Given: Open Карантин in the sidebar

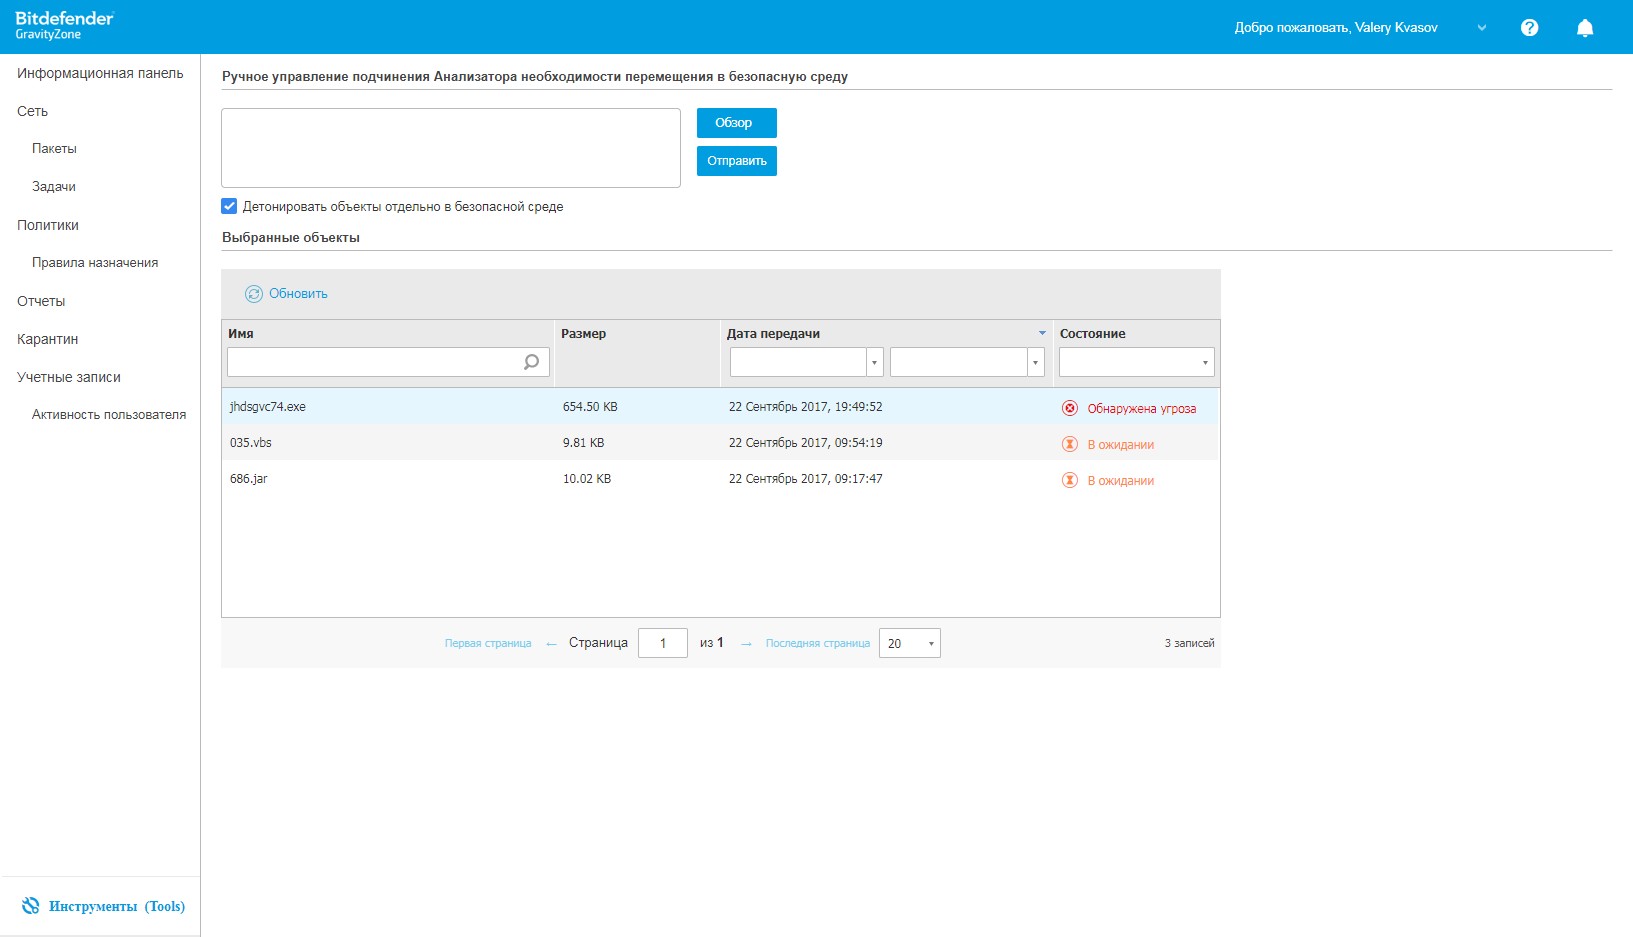Looking at the screenshot, I should (x=47, y=339).
